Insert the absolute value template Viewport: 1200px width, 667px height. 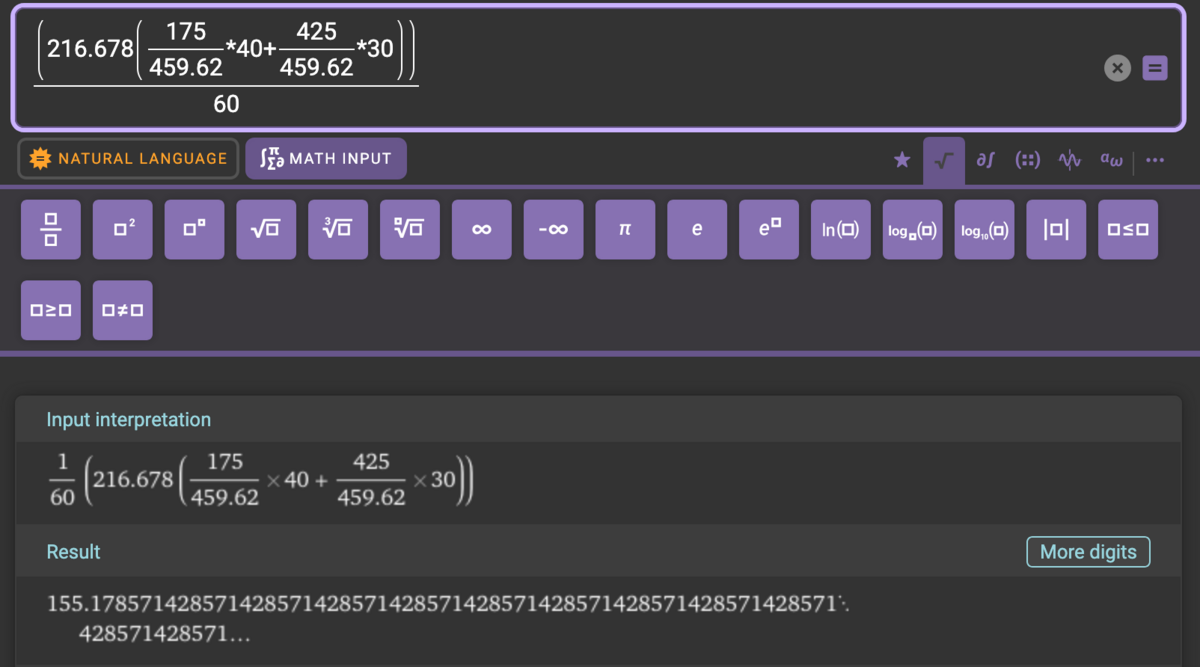click(x=1056, y=229)
